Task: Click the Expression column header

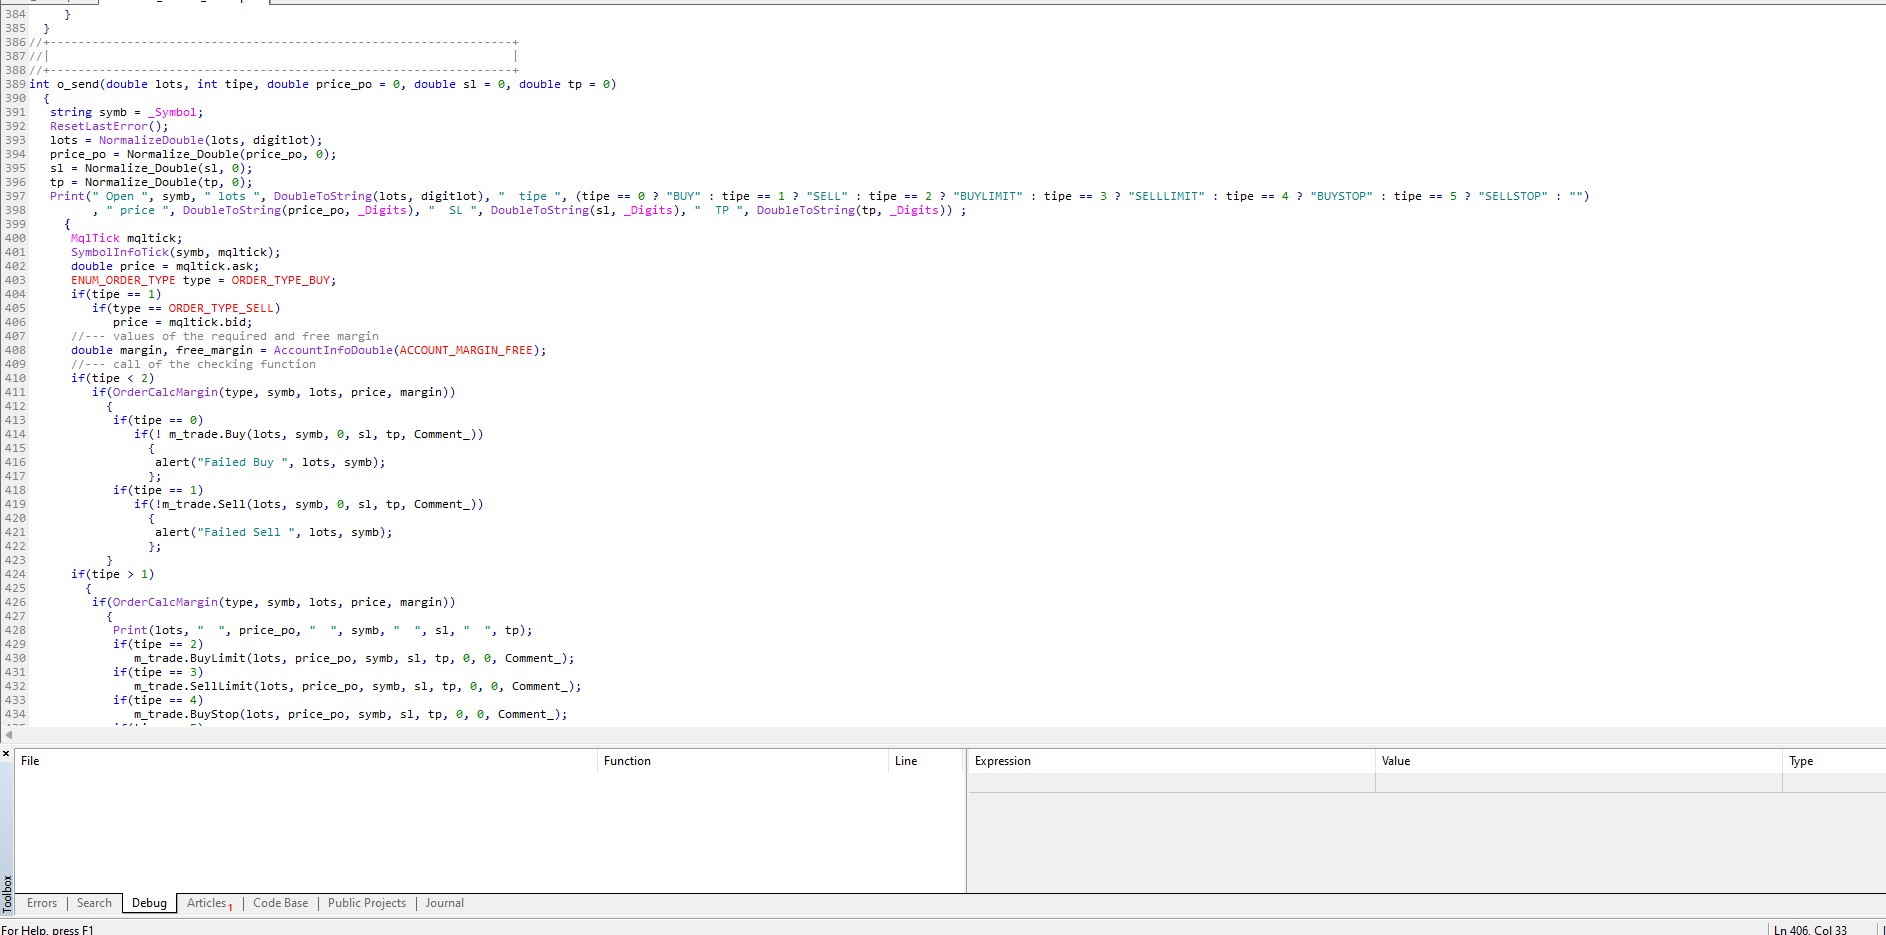Action: pos(1172,761)
